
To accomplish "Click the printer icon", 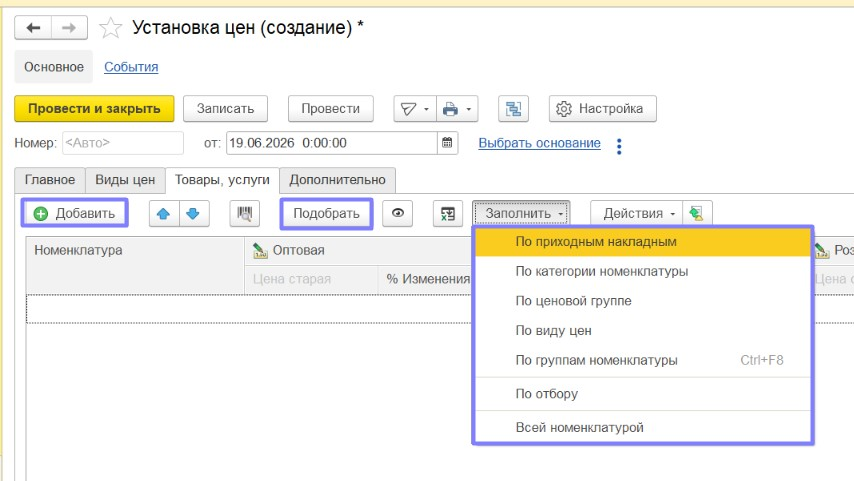I will pyautogui.click(x=450, y=109).
